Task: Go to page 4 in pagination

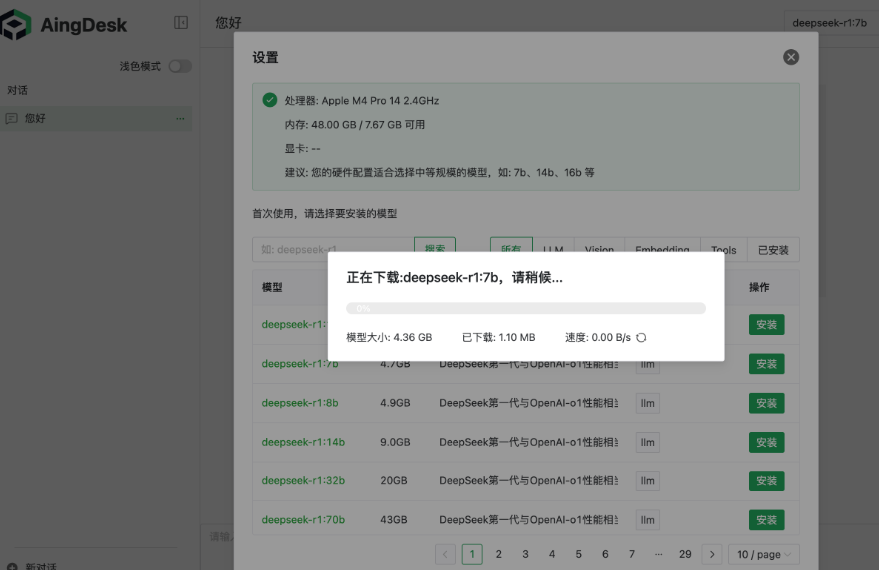Action: (552, 554)
